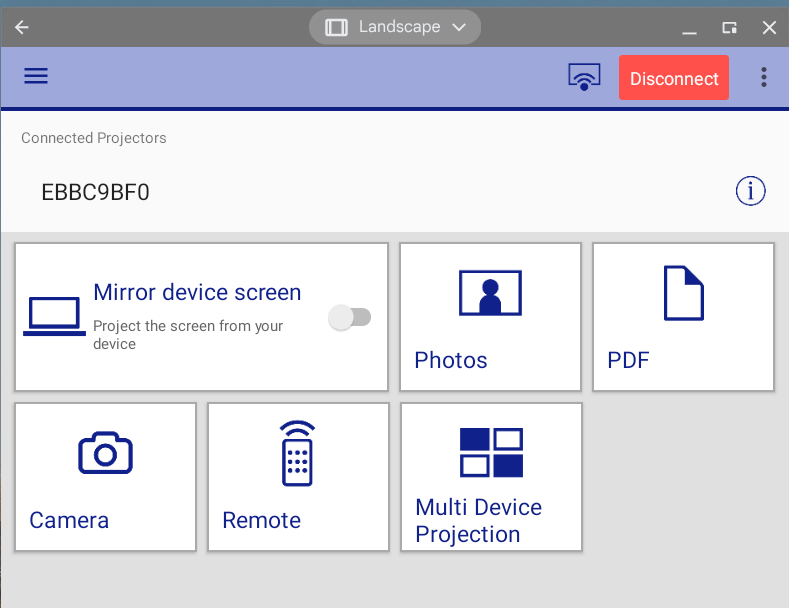Open Multi Device Projection grid icon
Screen dimensions: 789x608
491,452
